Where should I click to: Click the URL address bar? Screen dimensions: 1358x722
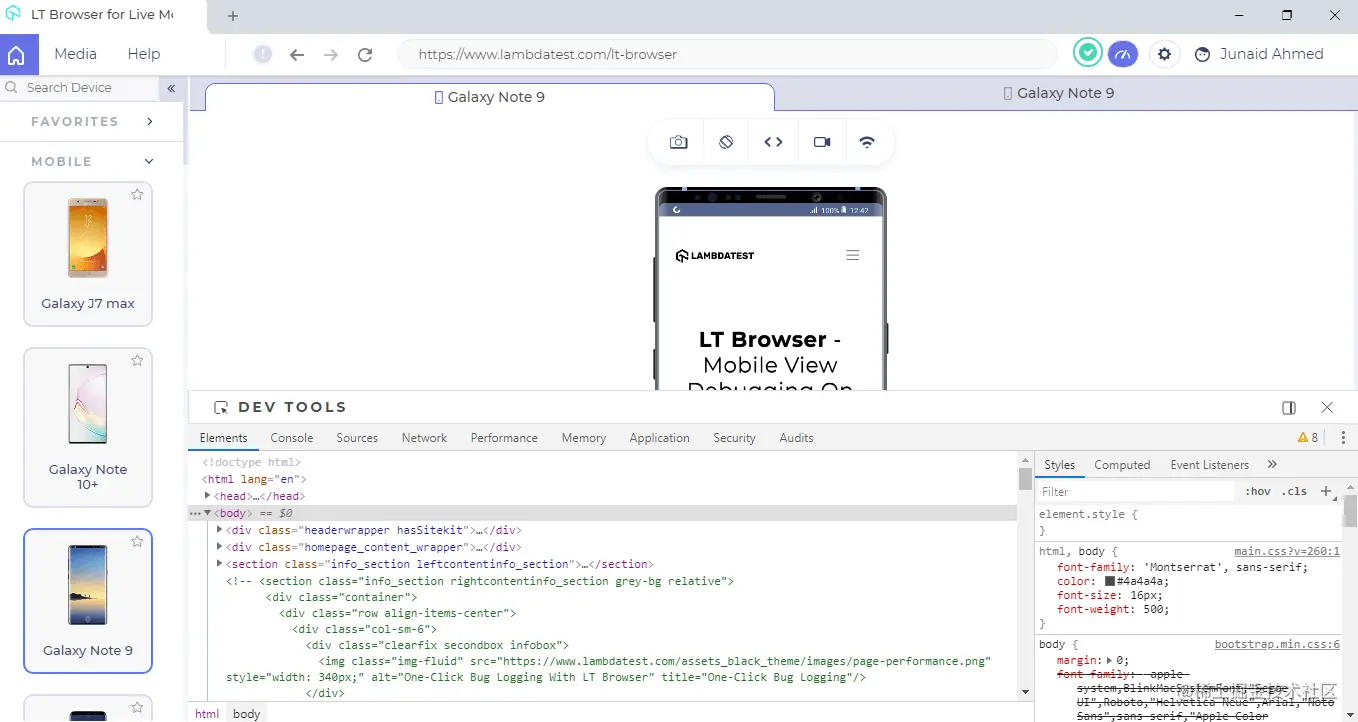pyautogui.click(x=727, y=54)
